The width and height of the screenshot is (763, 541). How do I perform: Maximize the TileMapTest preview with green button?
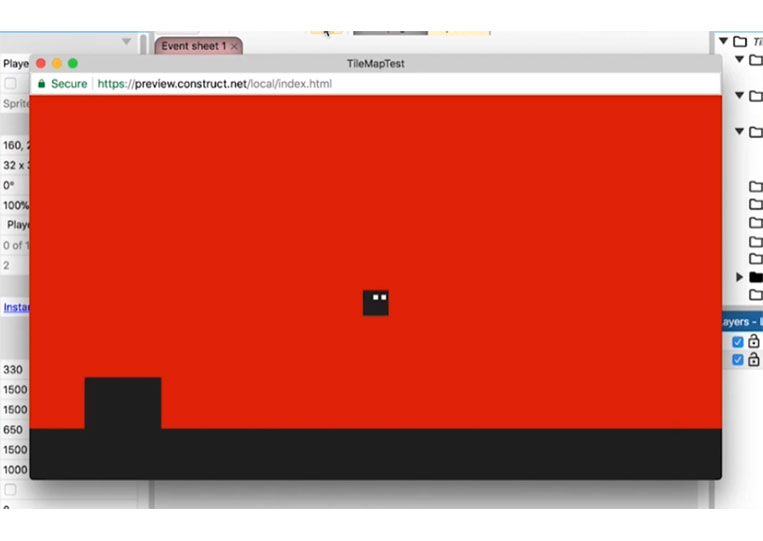click(x=73, y=63)
